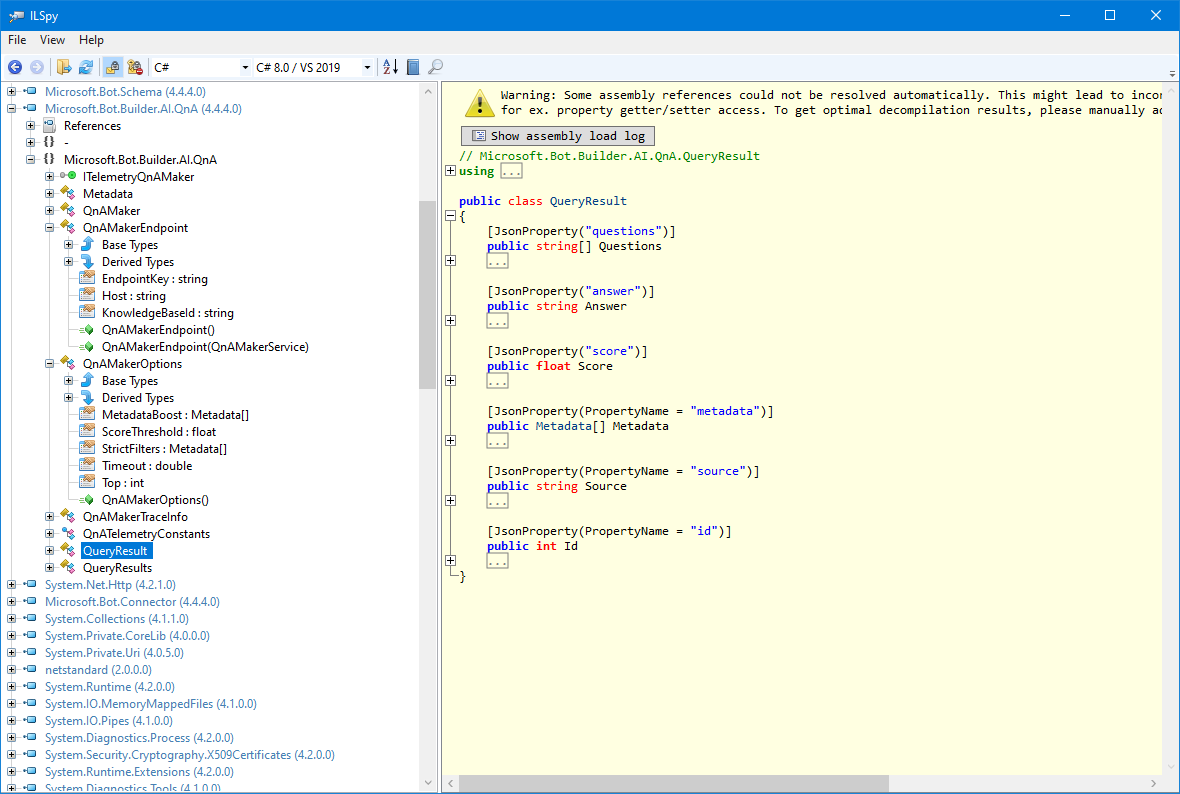The width and height of the screenshot is (1180, 794).
Task: Select the QueryResults class in tree
Action: tap(117, 568)
